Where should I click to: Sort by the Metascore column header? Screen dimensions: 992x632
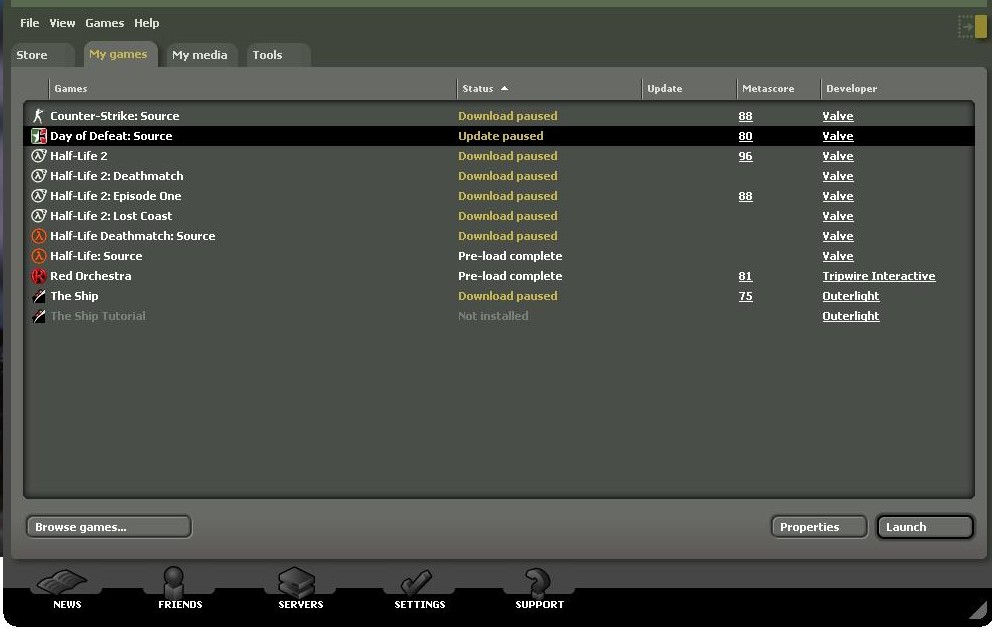coord(778,89)
